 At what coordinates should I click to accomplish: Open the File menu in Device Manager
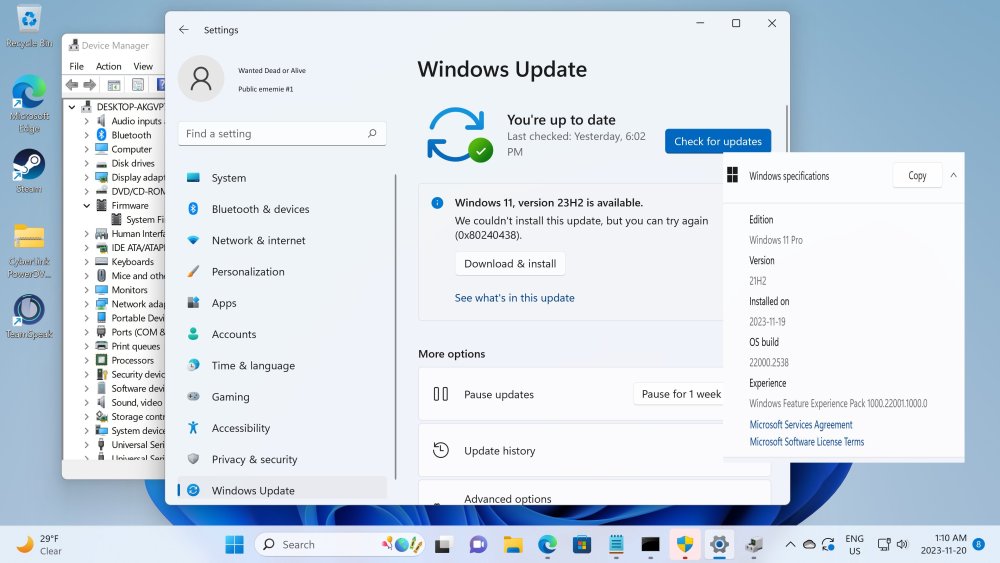click(x=76, y=66)
